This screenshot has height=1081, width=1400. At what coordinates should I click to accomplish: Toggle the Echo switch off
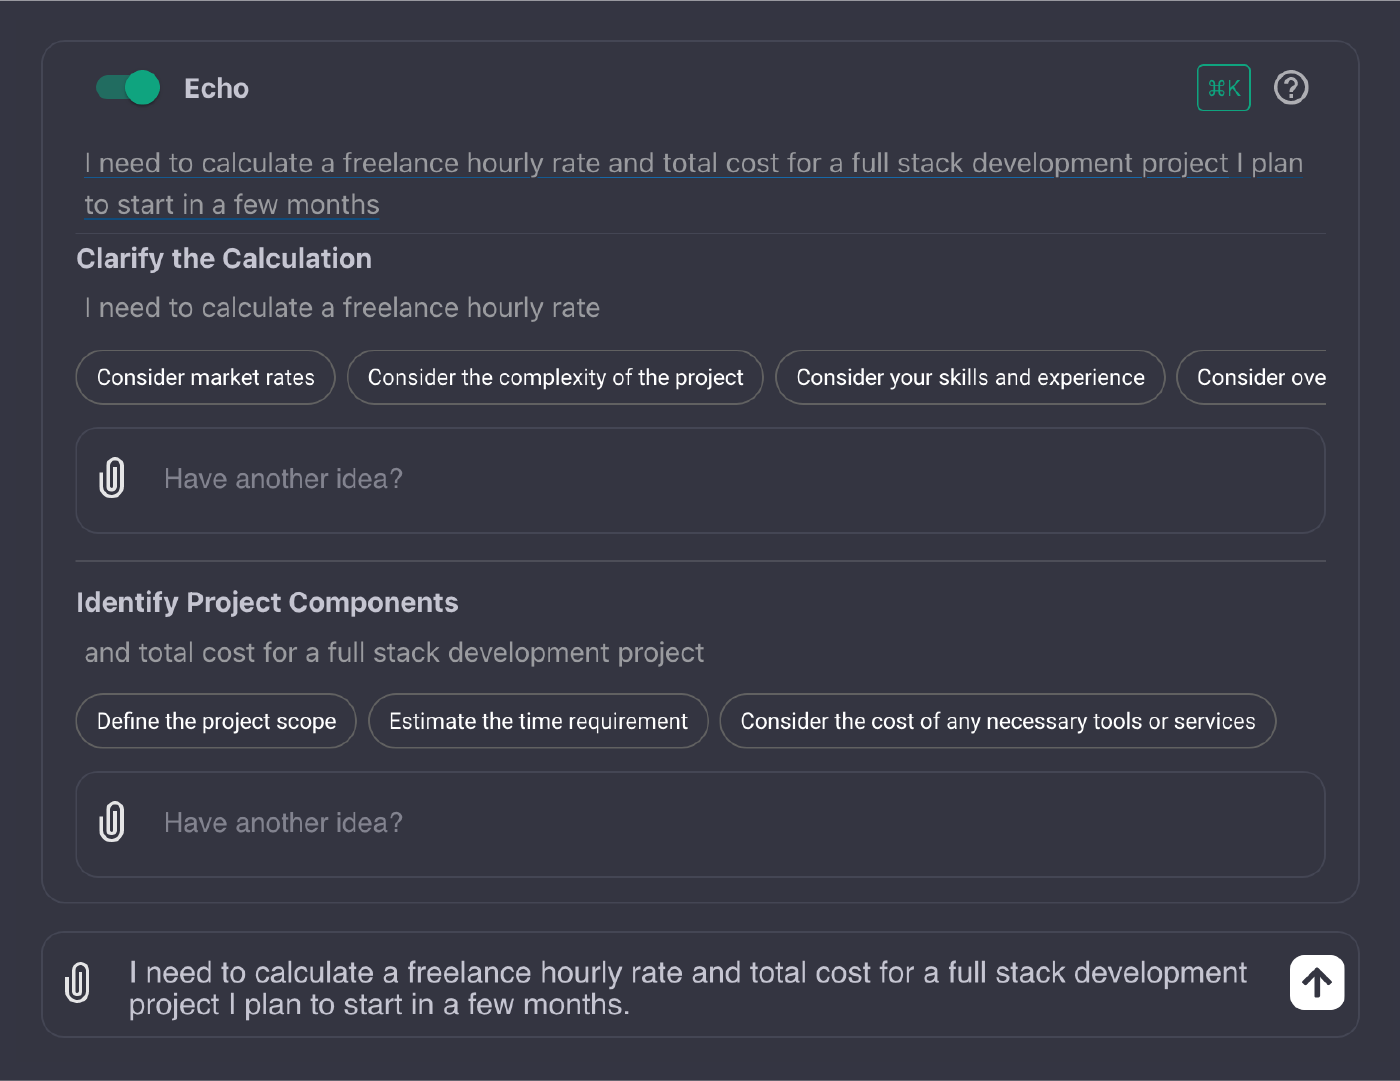coord(128,88)
